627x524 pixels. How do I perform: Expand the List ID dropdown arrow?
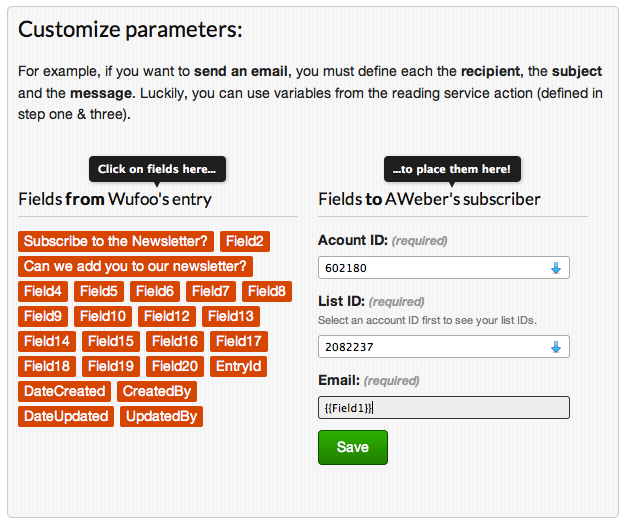pyautogui.click(x=557, y=347)
